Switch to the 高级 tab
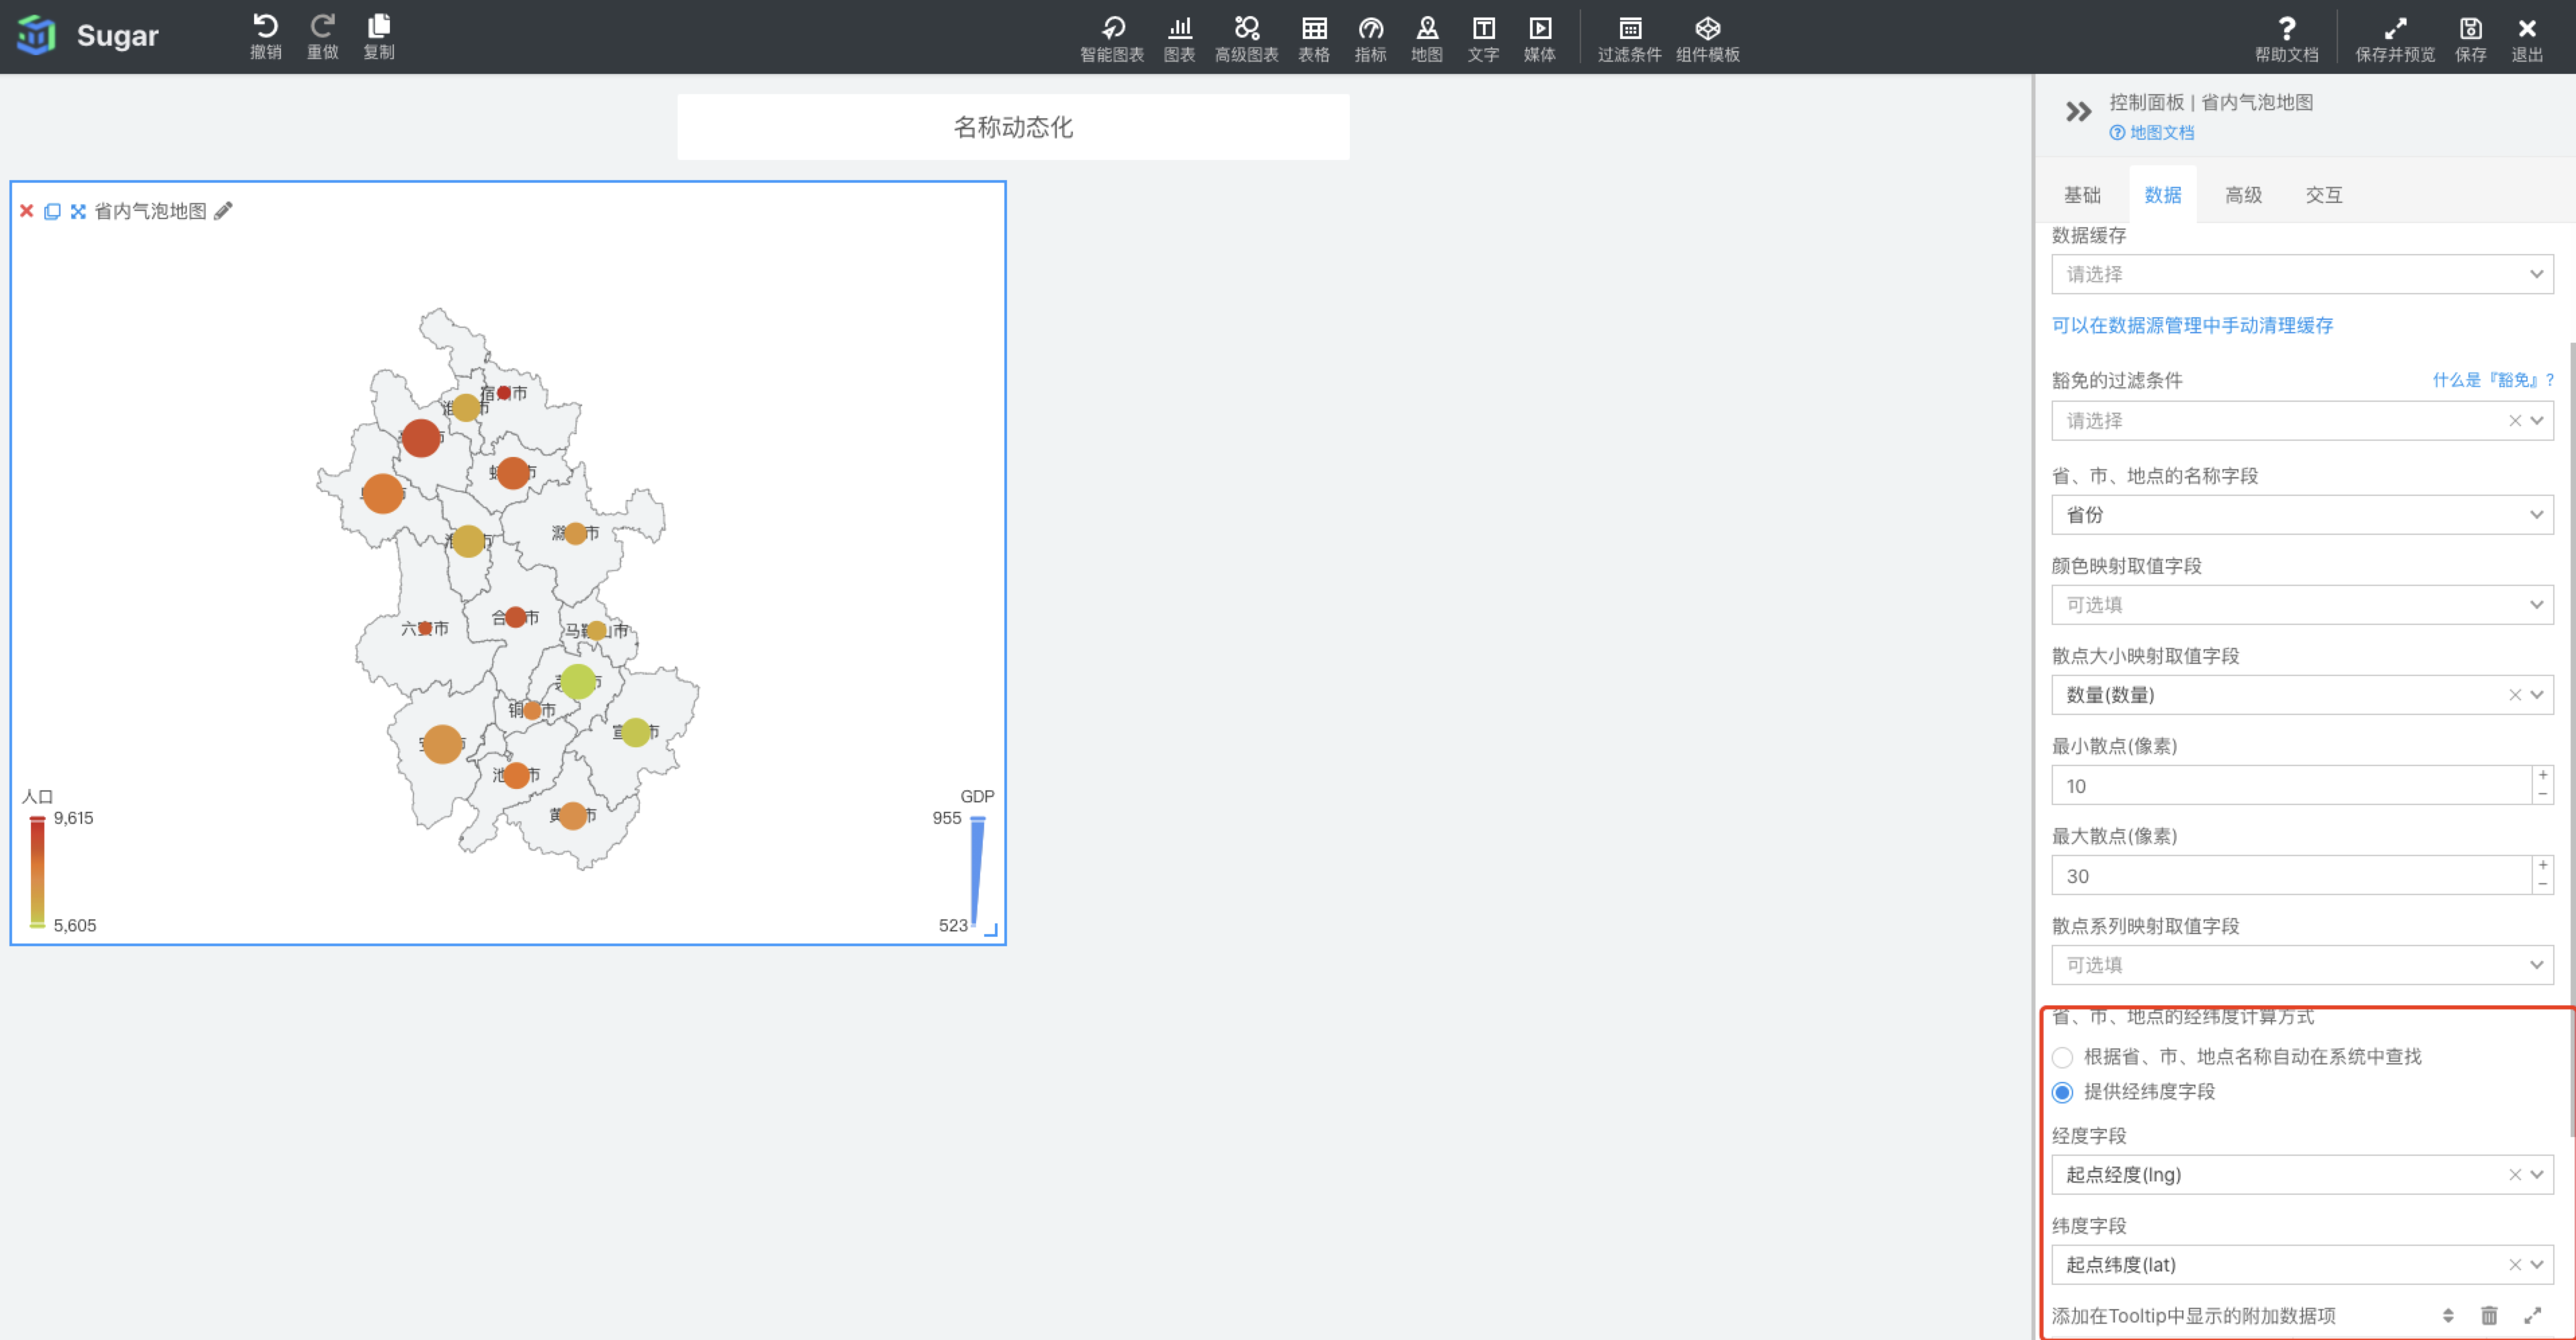 [x=2243, y=195]
